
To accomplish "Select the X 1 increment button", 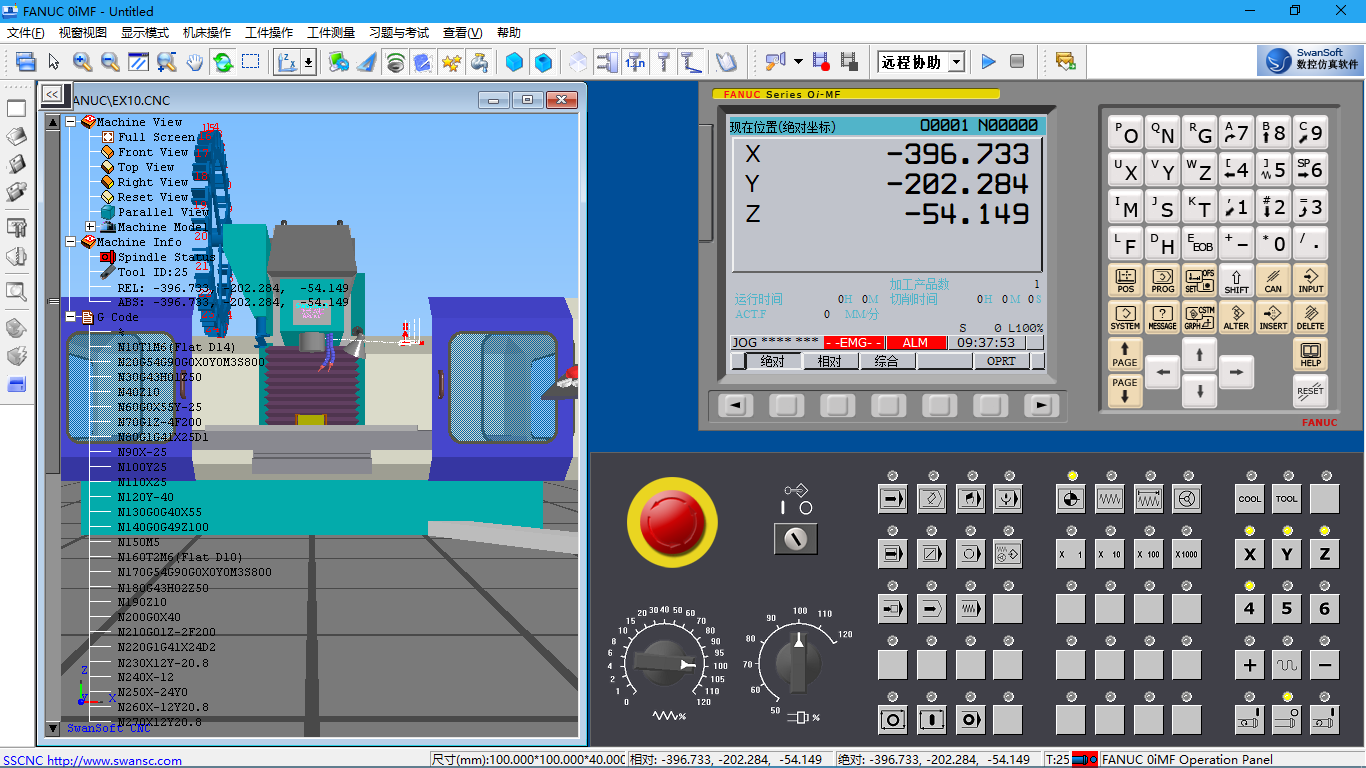I will [1071, 554].
